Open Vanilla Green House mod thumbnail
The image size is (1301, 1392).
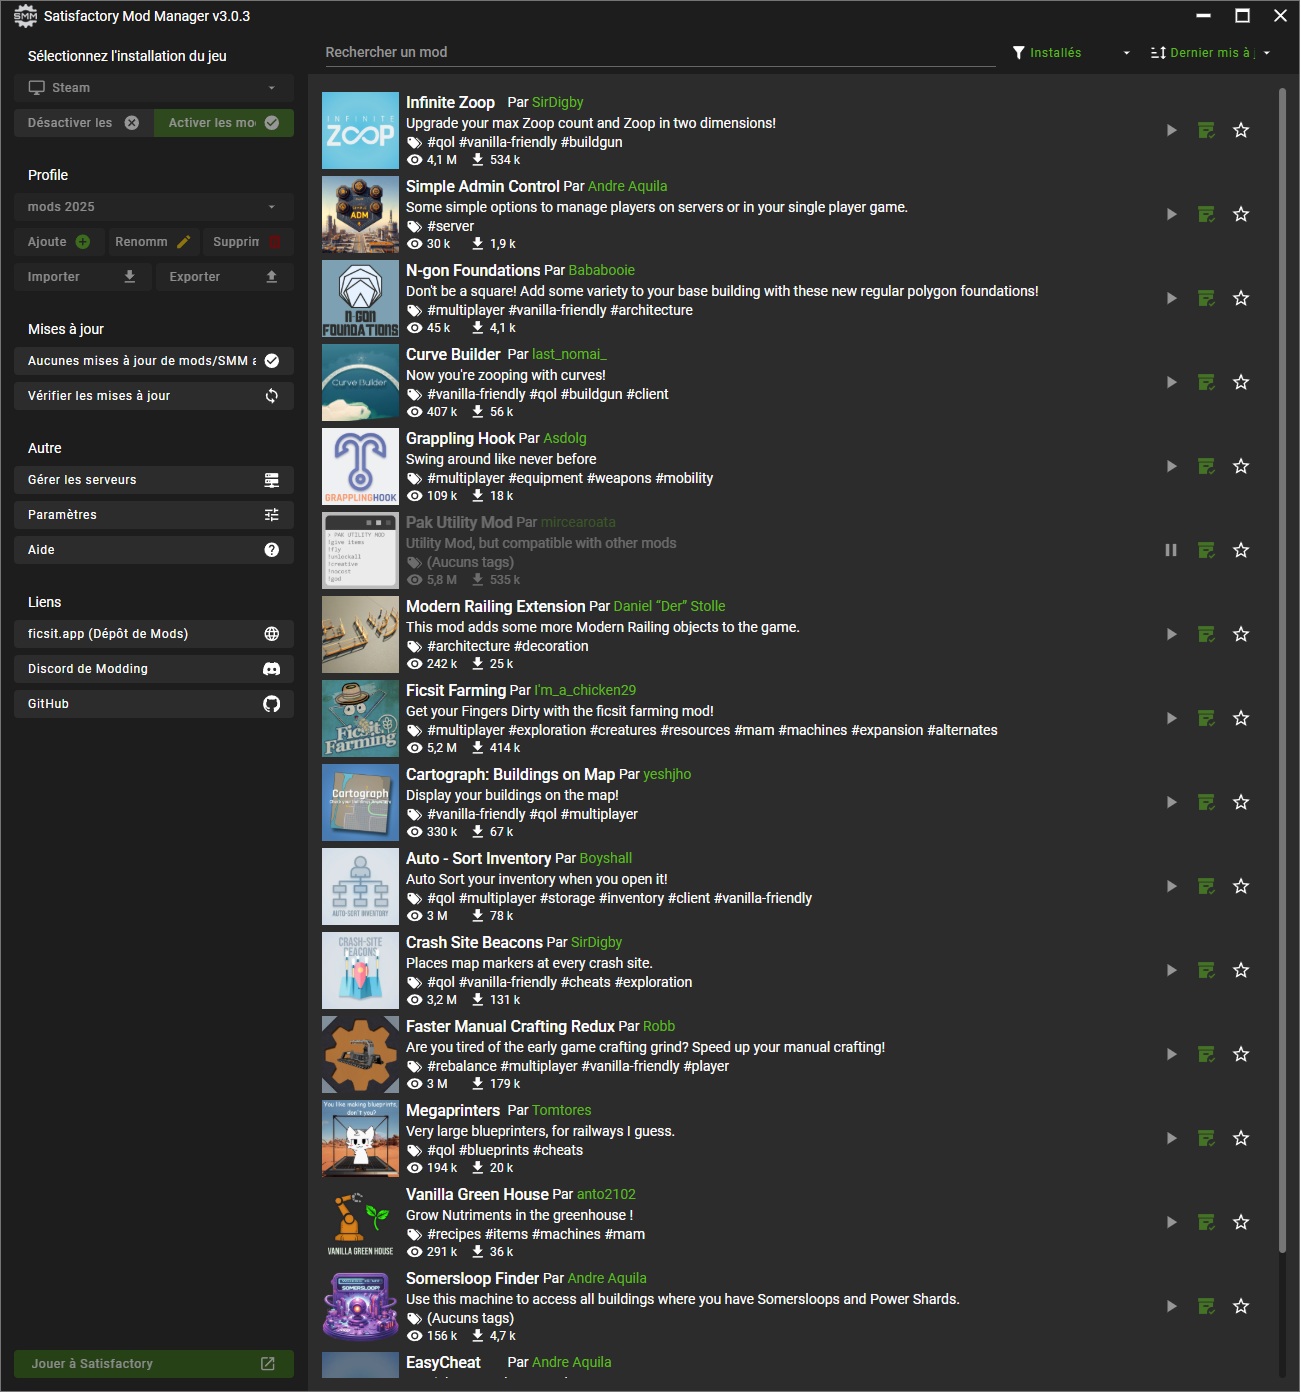[x=361, y=1222]
